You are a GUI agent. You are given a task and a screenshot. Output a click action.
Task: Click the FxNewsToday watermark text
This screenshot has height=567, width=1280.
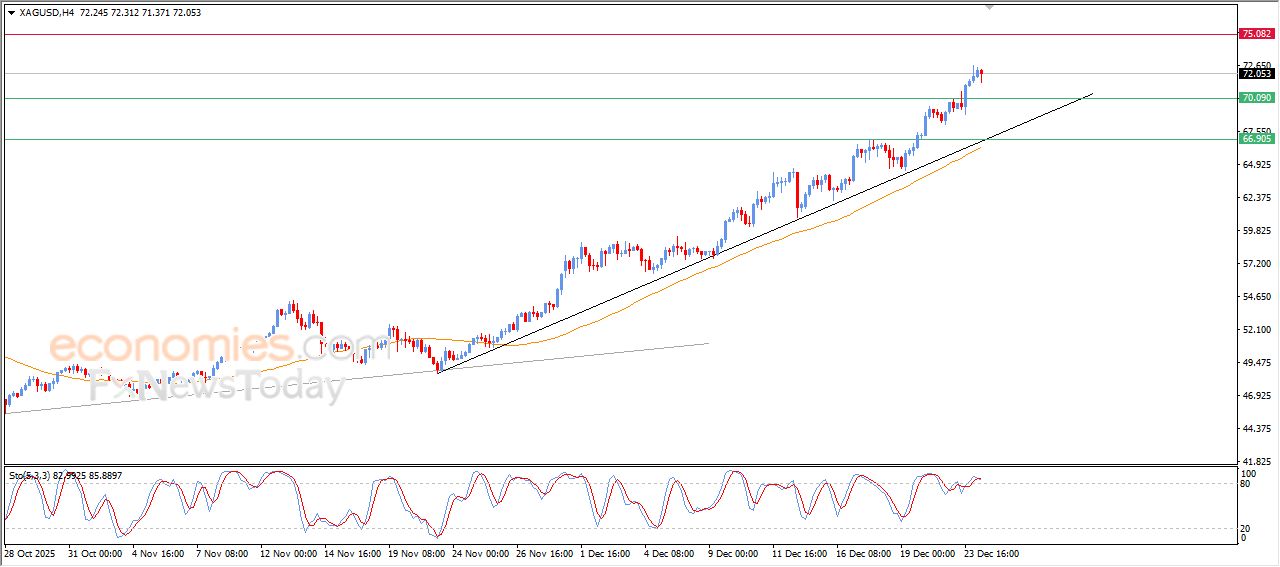pyautogui.click(x=220, y=386)
